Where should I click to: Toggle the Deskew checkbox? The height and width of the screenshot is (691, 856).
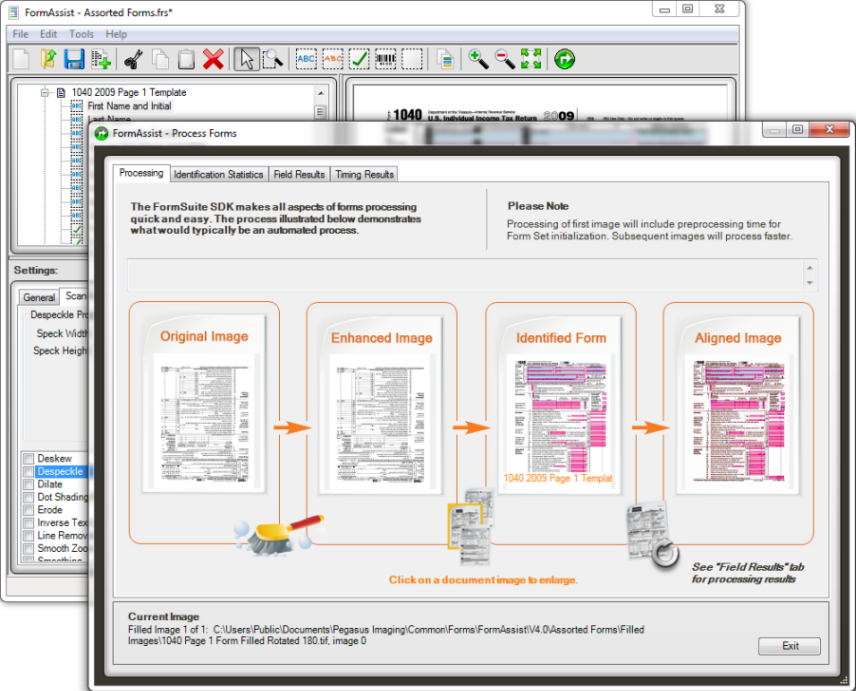(x=28, y=458)
